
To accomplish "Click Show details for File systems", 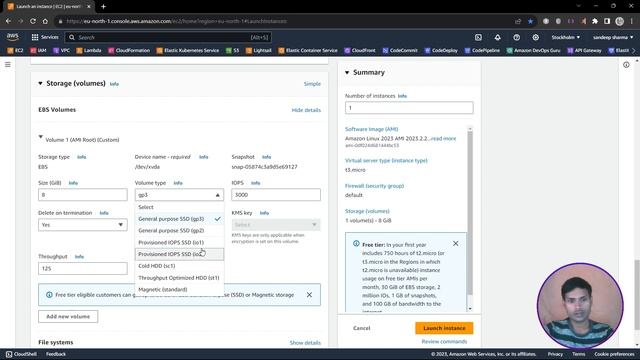I will click(x=305, y=343).
